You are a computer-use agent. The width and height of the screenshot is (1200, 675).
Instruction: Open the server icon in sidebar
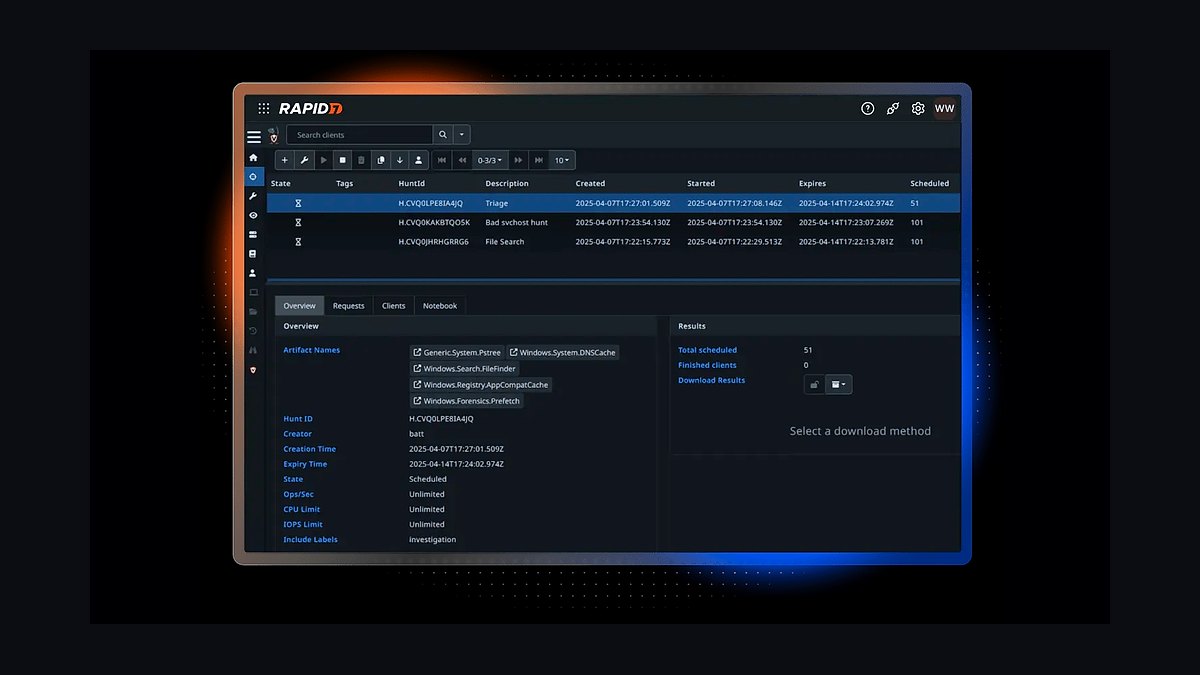[x=253, y=234]
